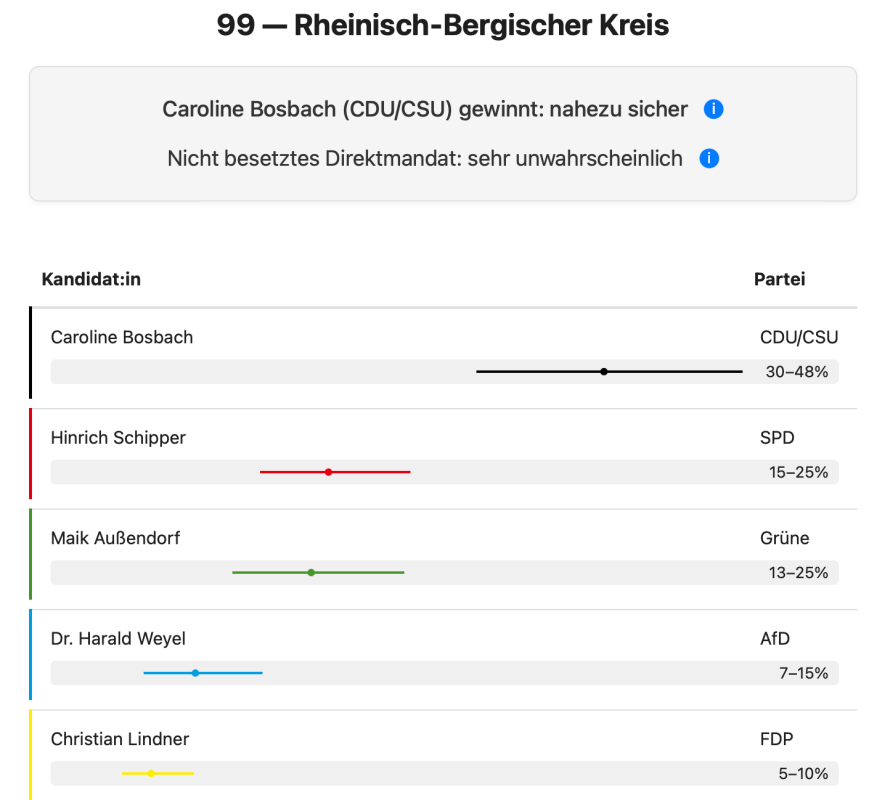Select Dr. Harald Weyel's name
The image size is (869, 800).
118,639
